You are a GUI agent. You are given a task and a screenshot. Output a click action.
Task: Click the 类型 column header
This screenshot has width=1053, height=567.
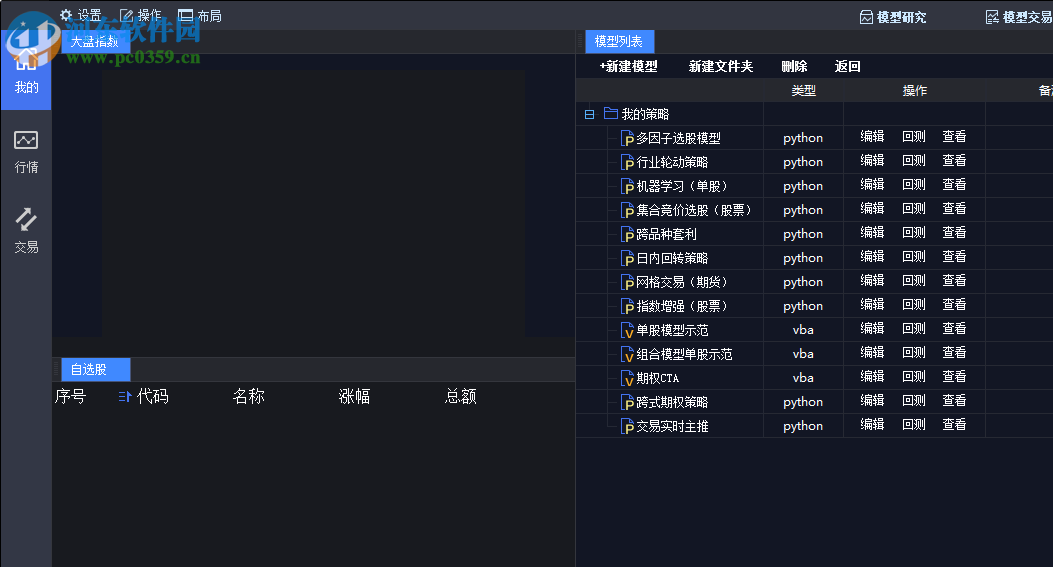803,91
